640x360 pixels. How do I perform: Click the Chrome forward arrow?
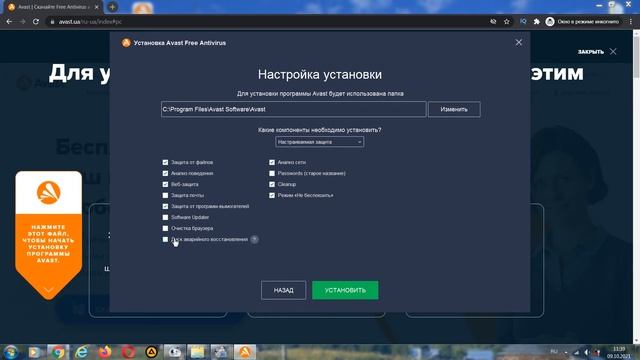[22, 22]
